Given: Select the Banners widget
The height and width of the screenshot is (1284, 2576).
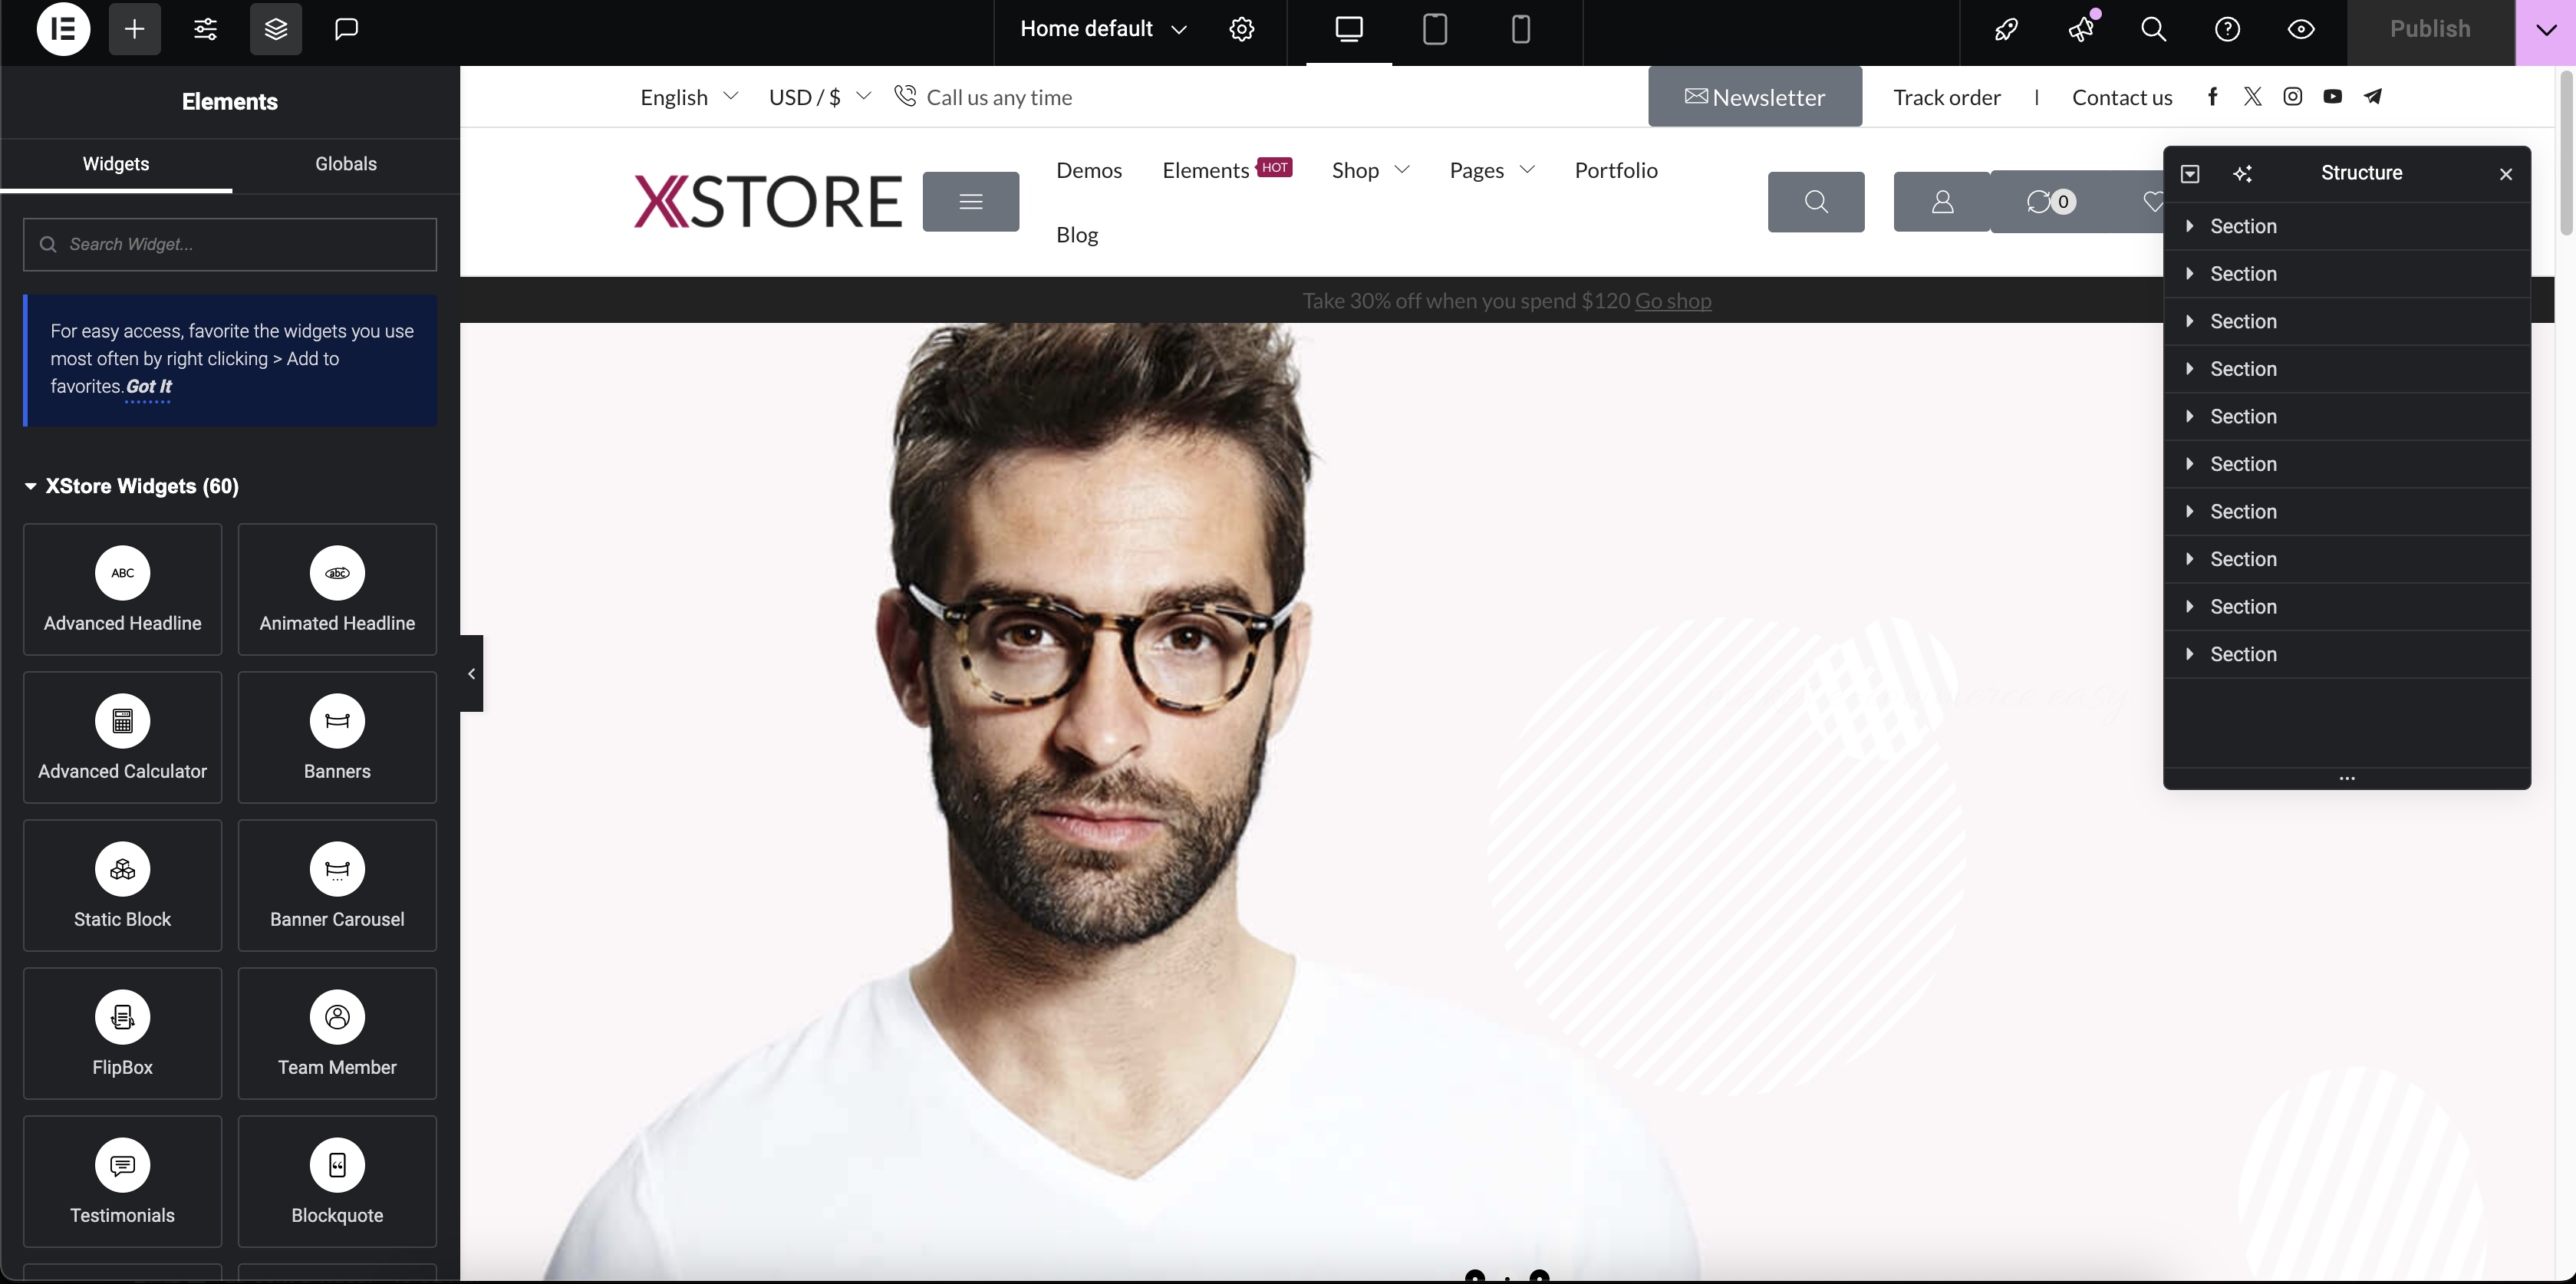Looking at the screenshot, I should (x=337, y=737).
